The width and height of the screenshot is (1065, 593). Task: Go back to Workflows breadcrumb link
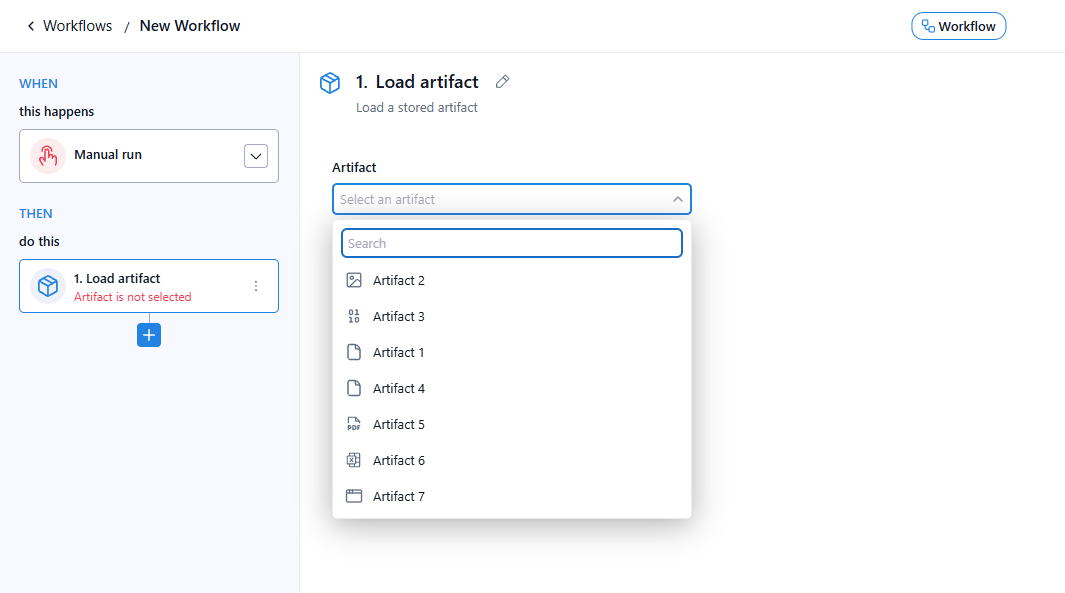(x=77, y=26)
